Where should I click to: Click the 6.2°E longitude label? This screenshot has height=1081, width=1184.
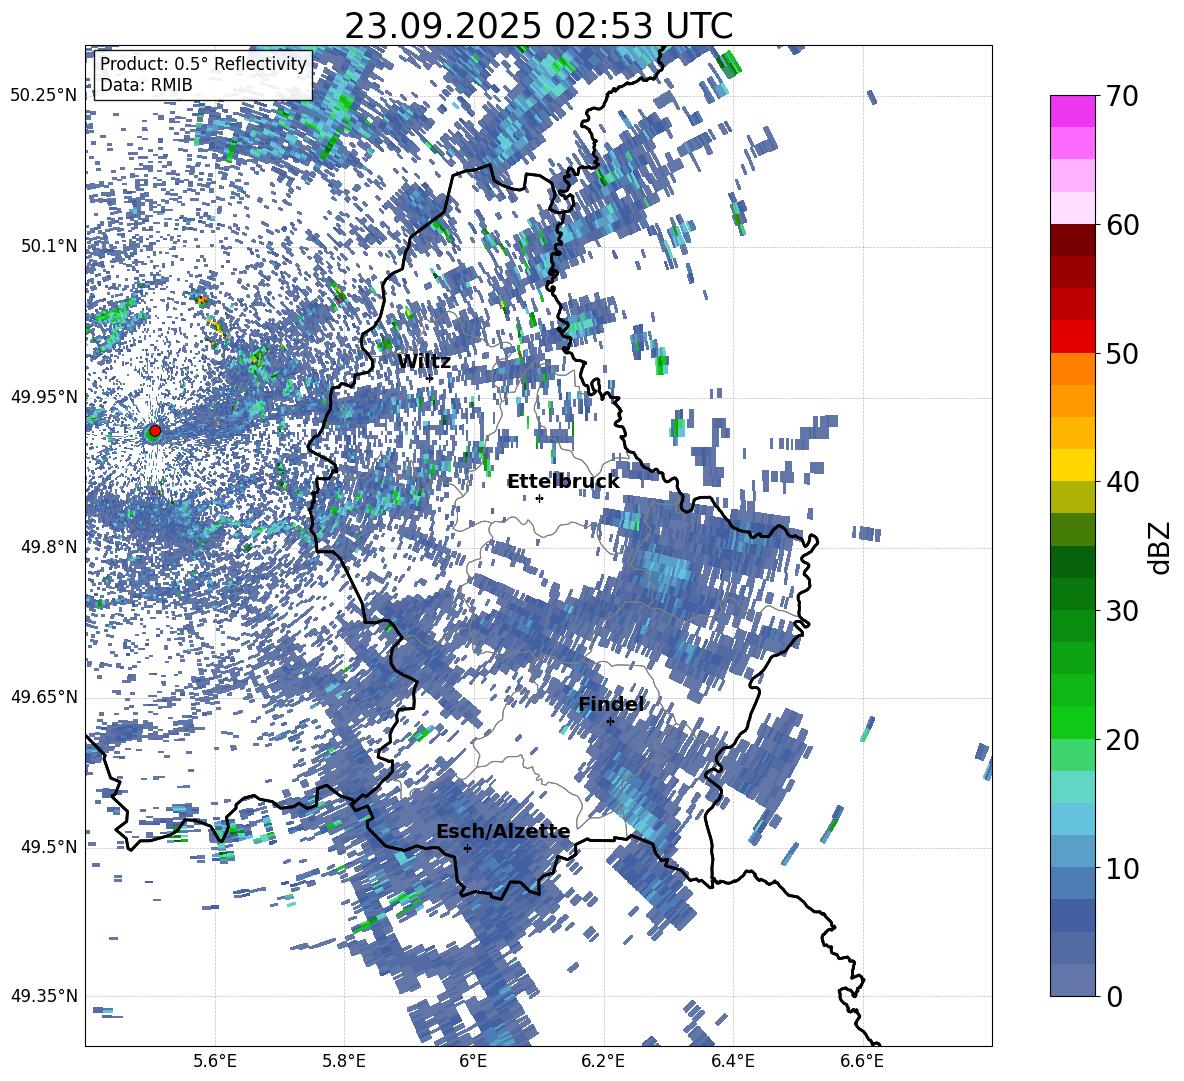[603, 1061]
